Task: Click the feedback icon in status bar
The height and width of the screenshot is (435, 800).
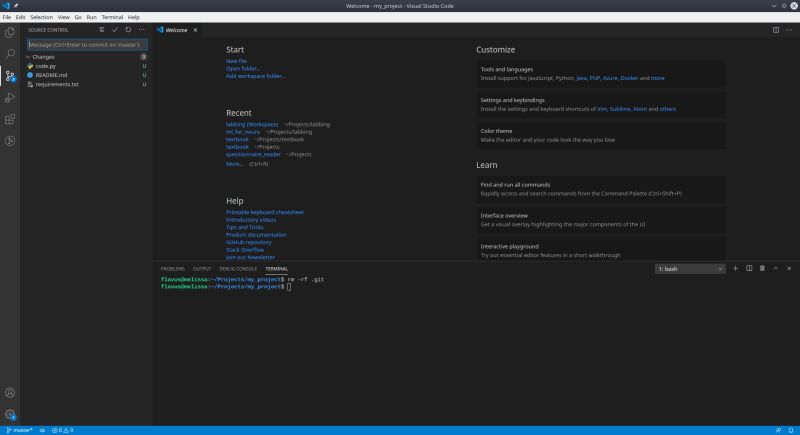Action: [778, 430]
